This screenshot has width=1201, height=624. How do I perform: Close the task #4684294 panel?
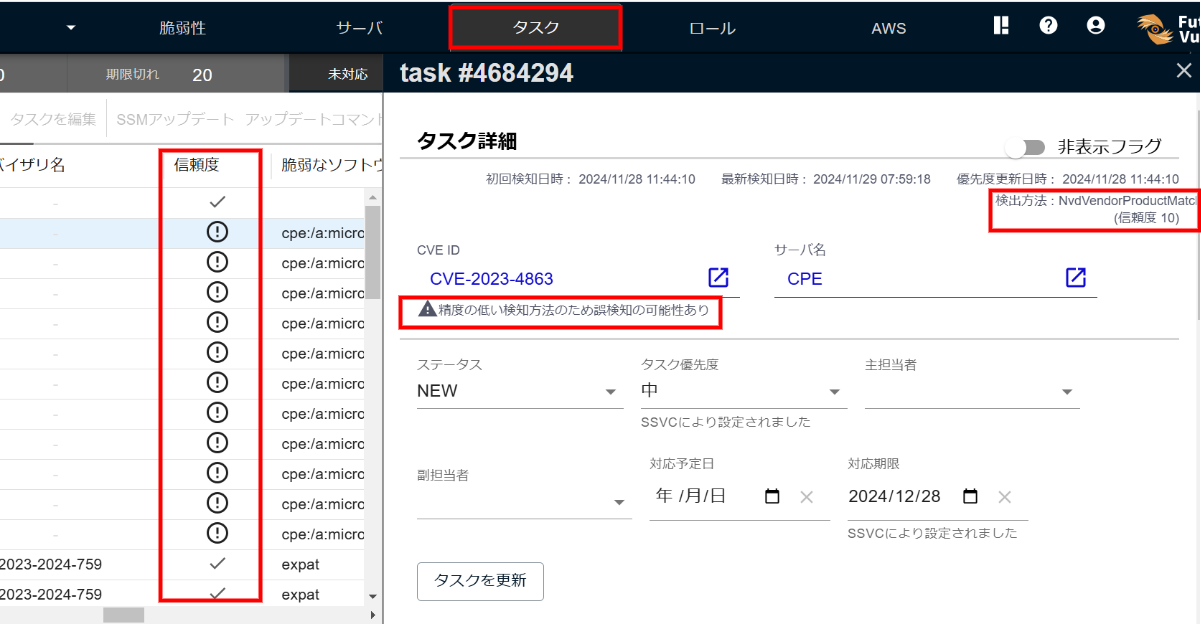1184,70
